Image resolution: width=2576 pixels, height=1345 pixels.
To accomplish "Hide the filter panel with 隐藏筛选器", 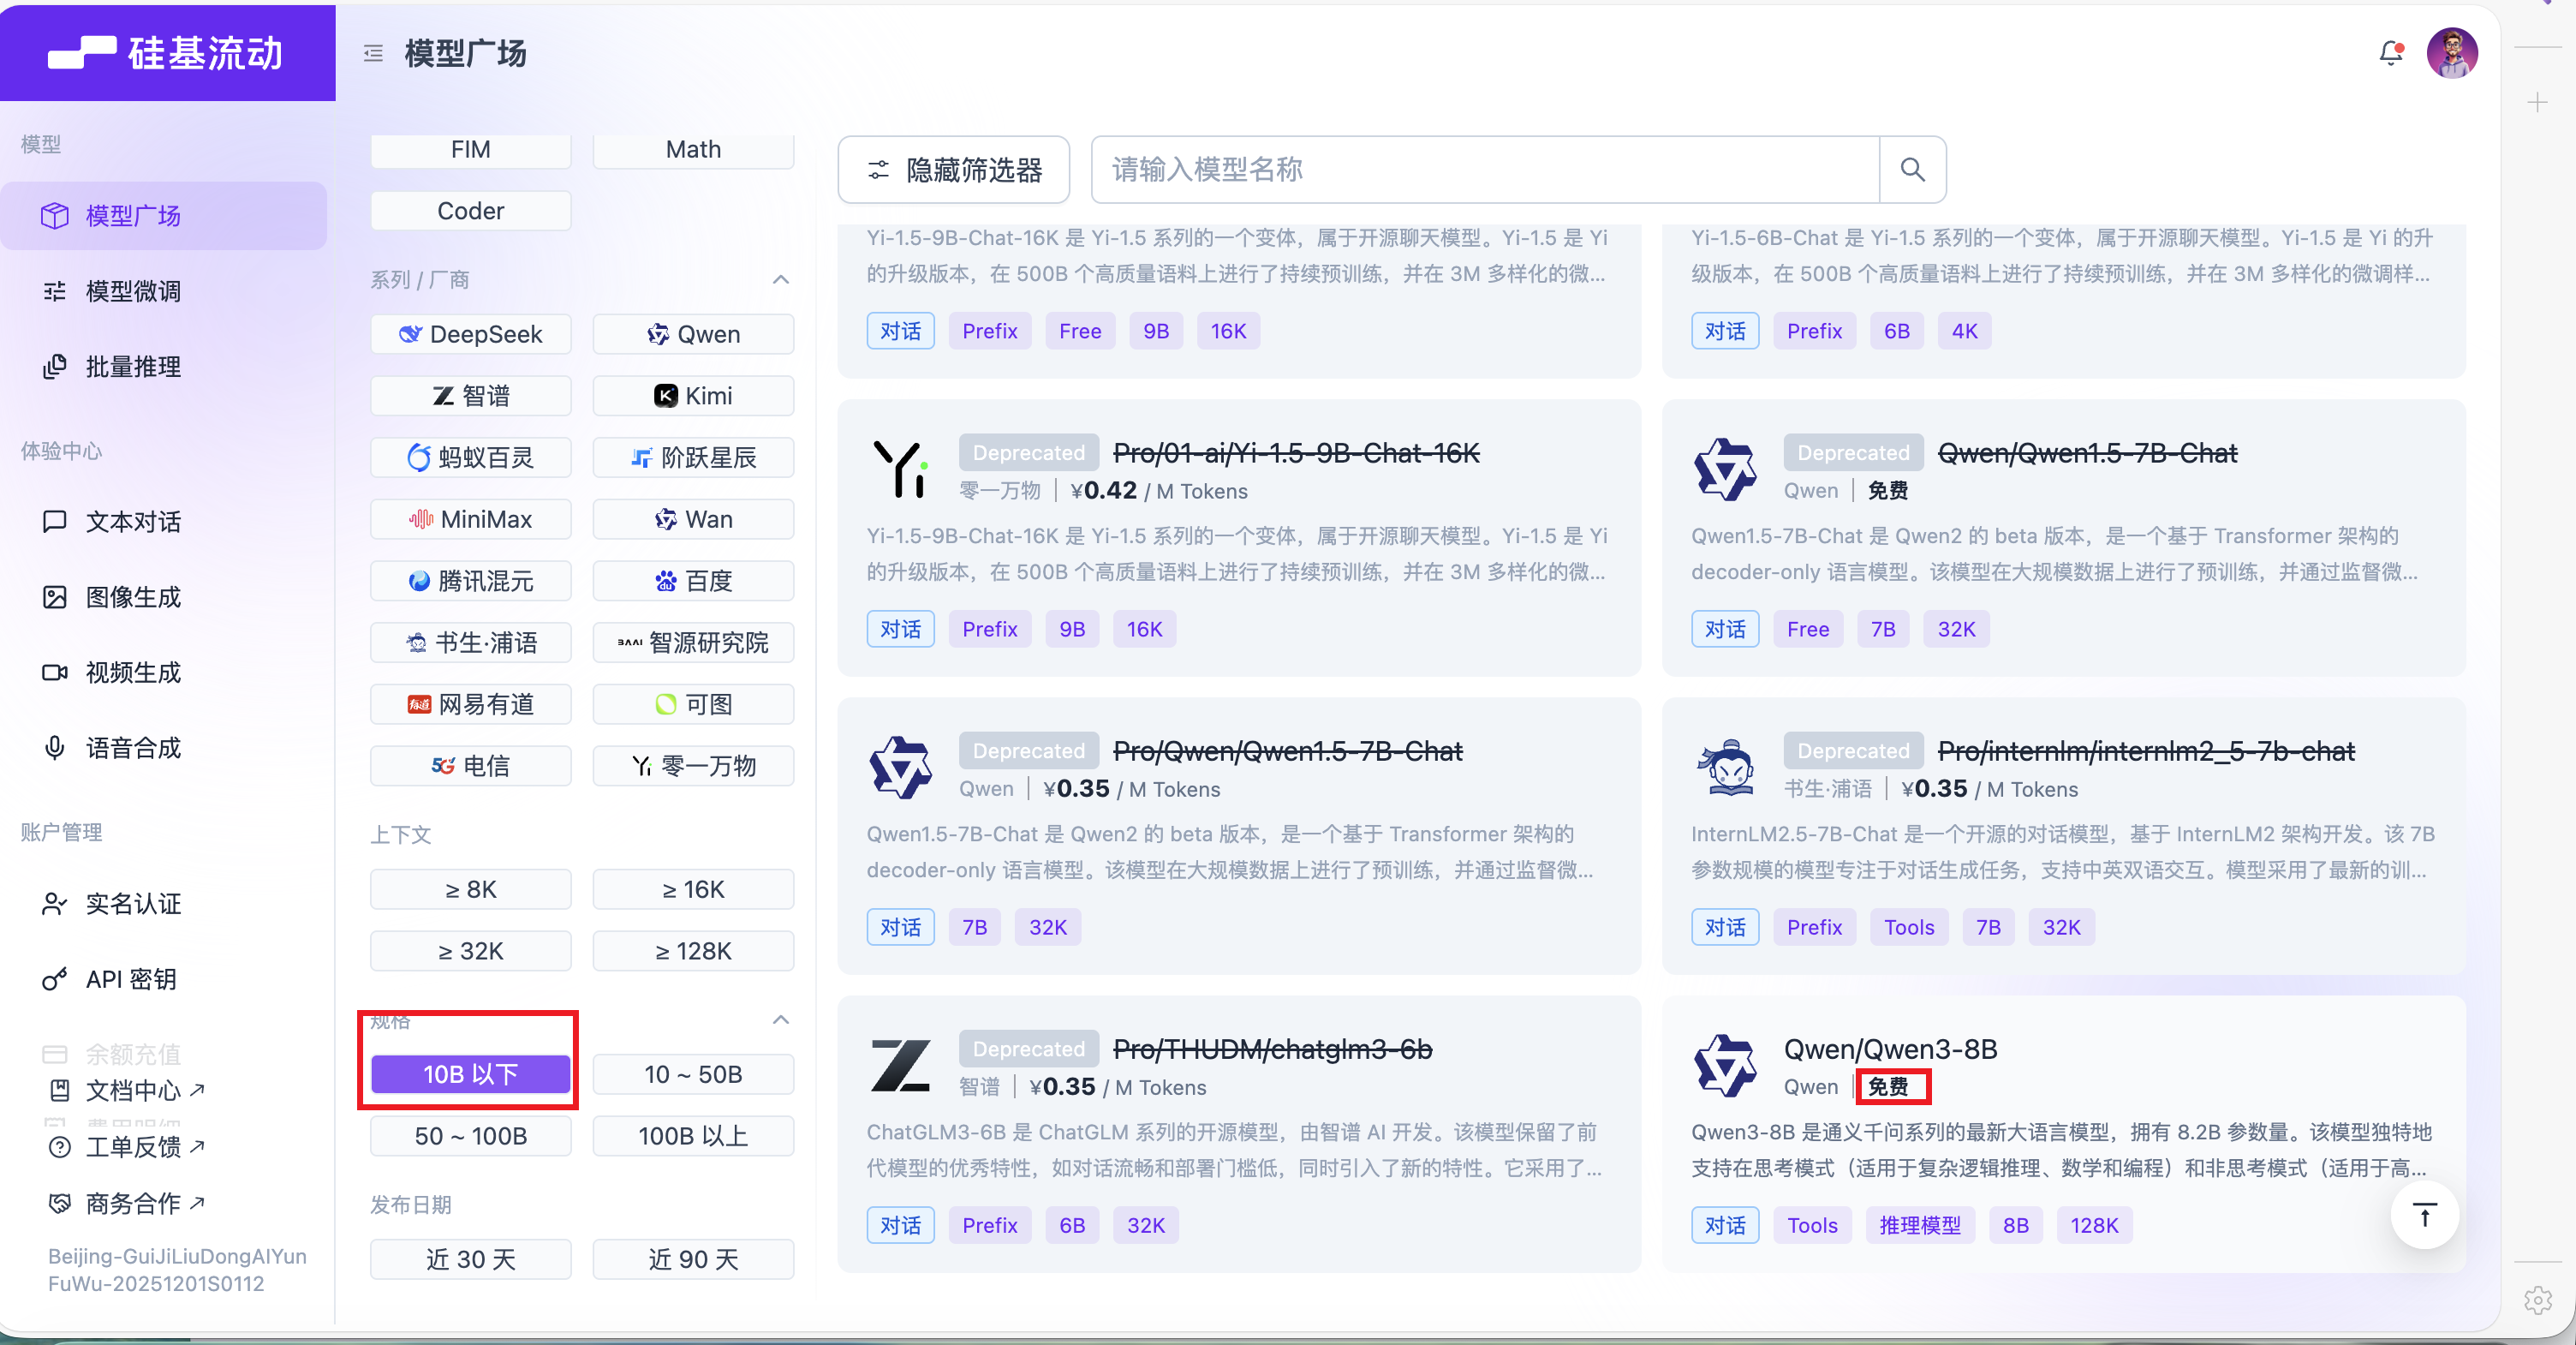I will (953, 170).
